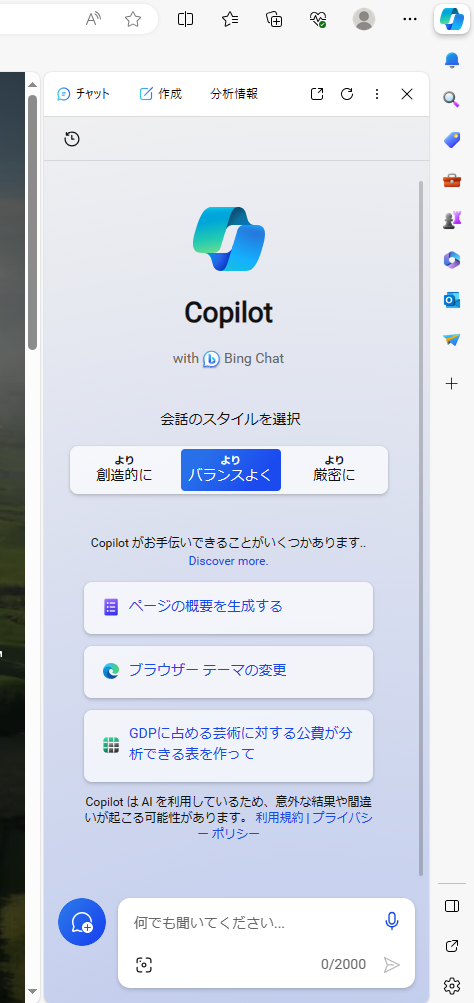Open the Shopping tag icon in the sidebar
The width and height of the screenshot is (474, 1003).
click(452, 140)
